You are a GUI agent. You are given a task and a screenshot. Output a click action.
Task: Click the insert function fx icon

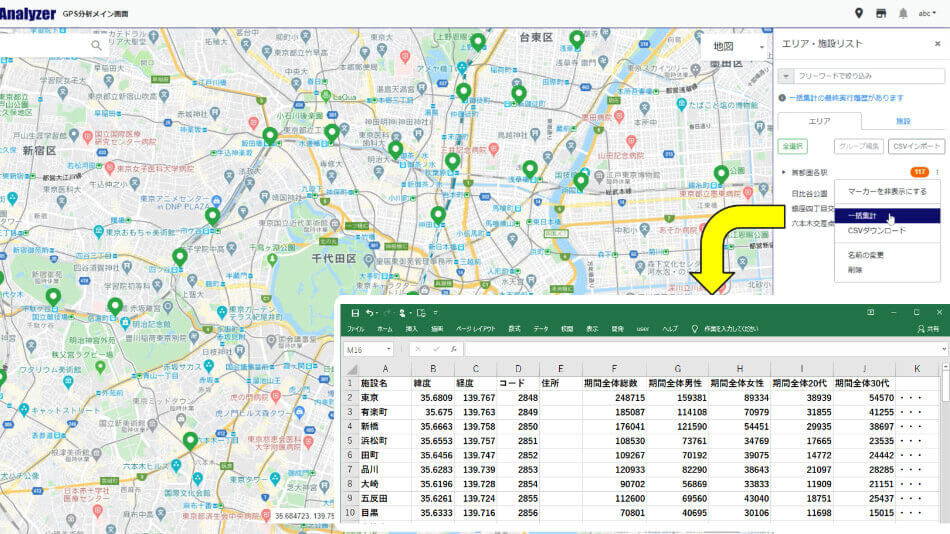[x=453, y=349]
